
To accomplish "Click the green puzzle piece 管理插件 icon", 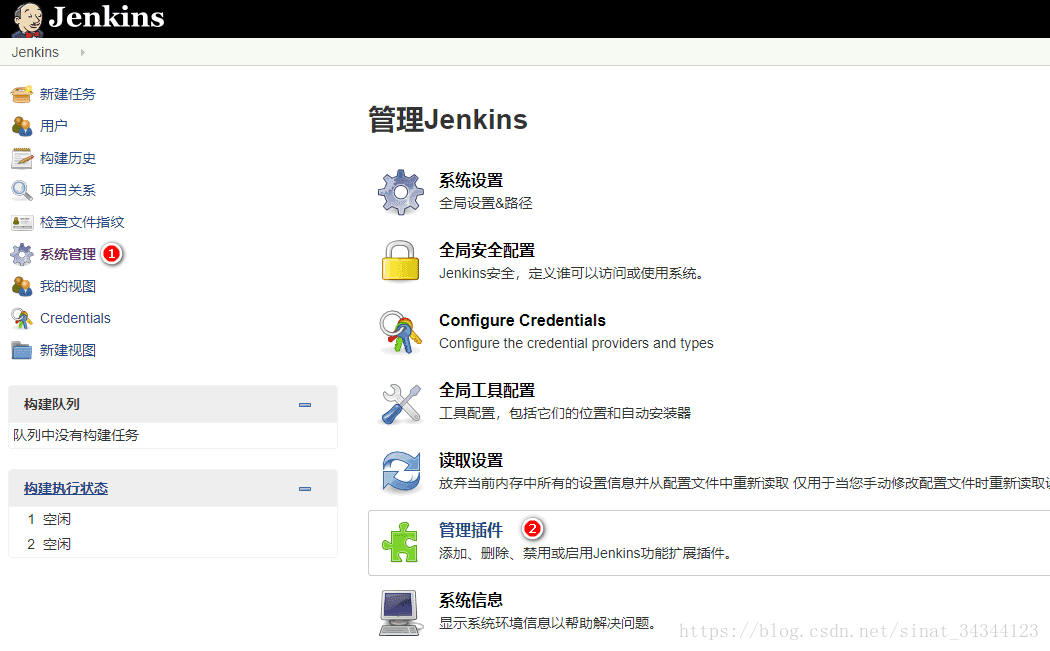I will [400, 542].
